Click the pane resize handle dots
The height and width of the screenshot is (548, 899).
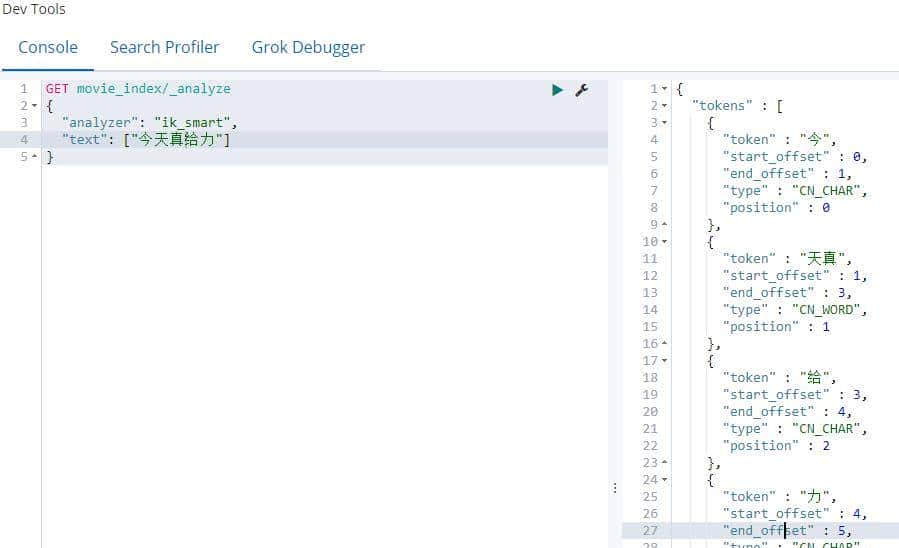click(615, 488)
